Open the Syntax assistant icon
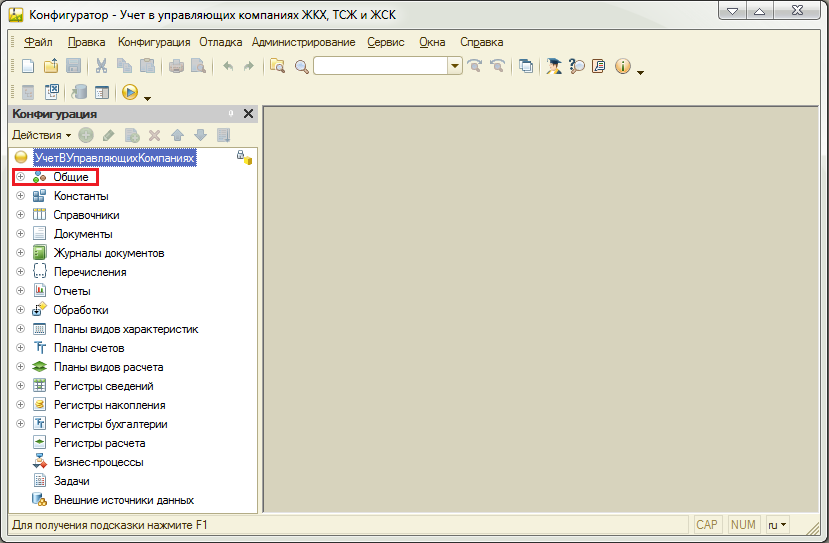 pos(554,66)
